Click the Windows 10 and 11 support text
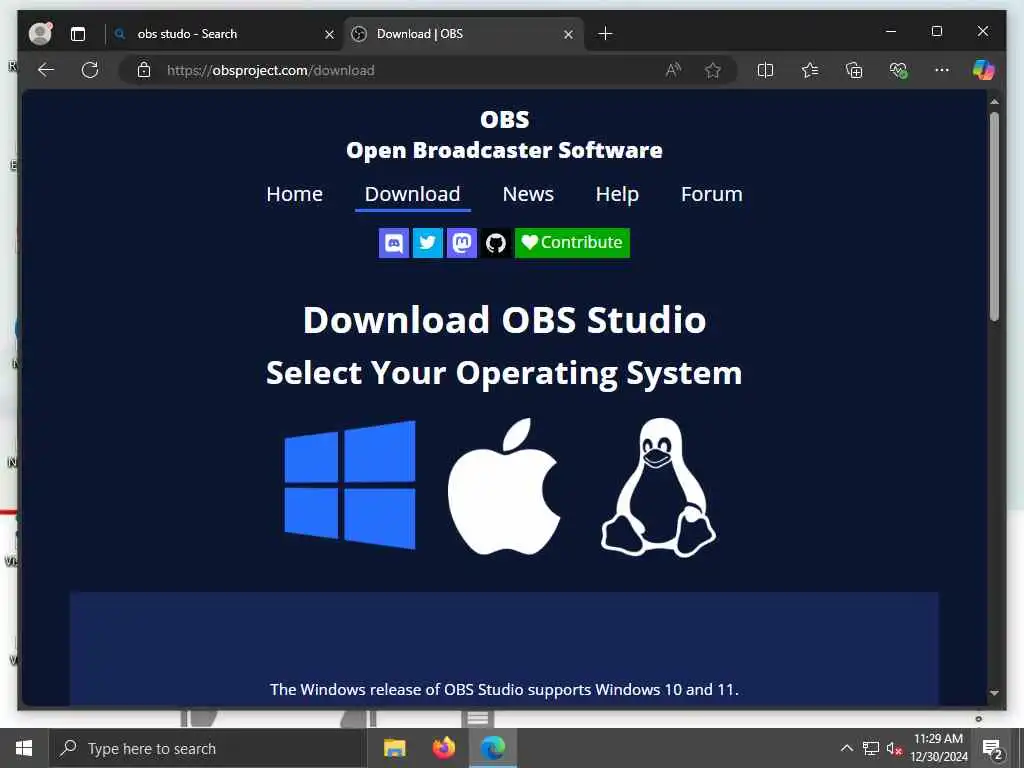 pyautogui.click(x=504, y=690)
